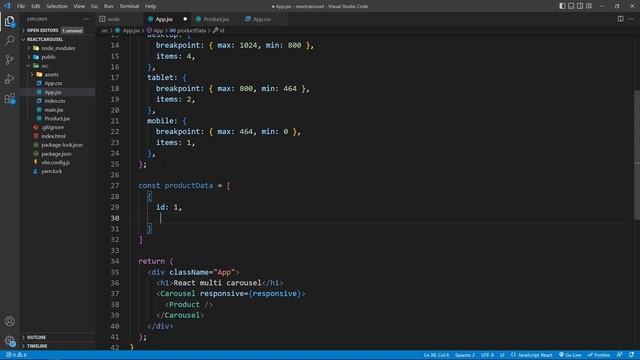This screenshot has height=360, width=640.
Task: Open vite.config.js in the explorer
Action: pyautogui.click(x=57, y=162)
